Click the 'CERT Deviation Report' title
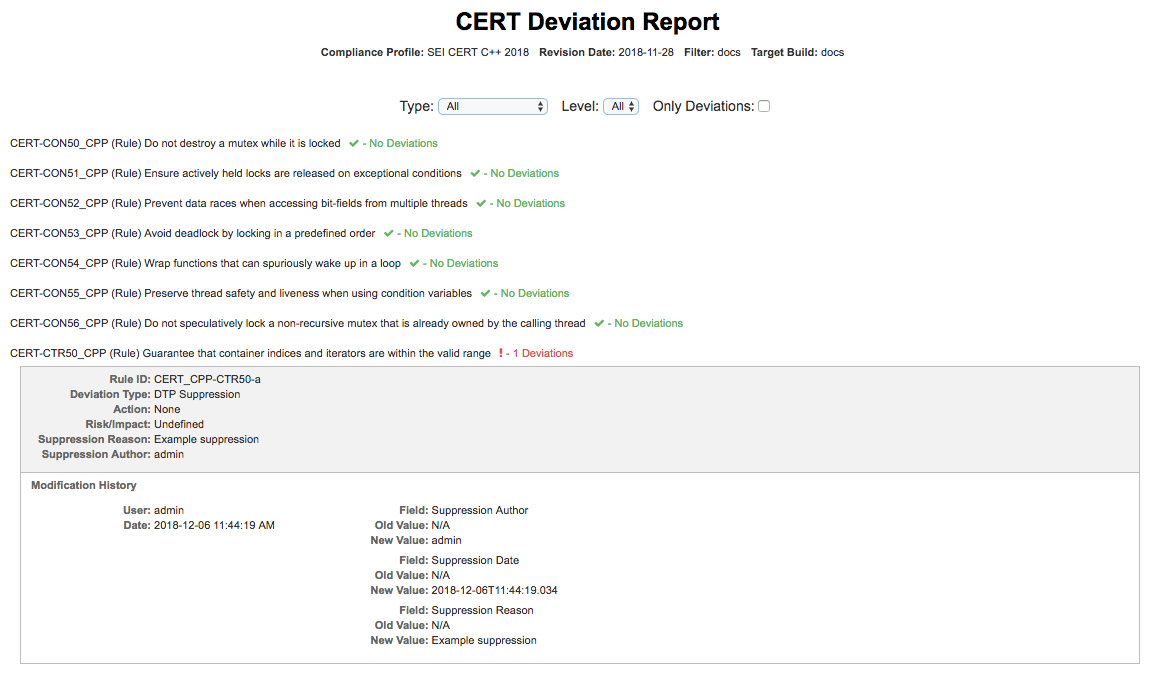The height and width of the screenshot is (685, 1150). click(587, 22)
